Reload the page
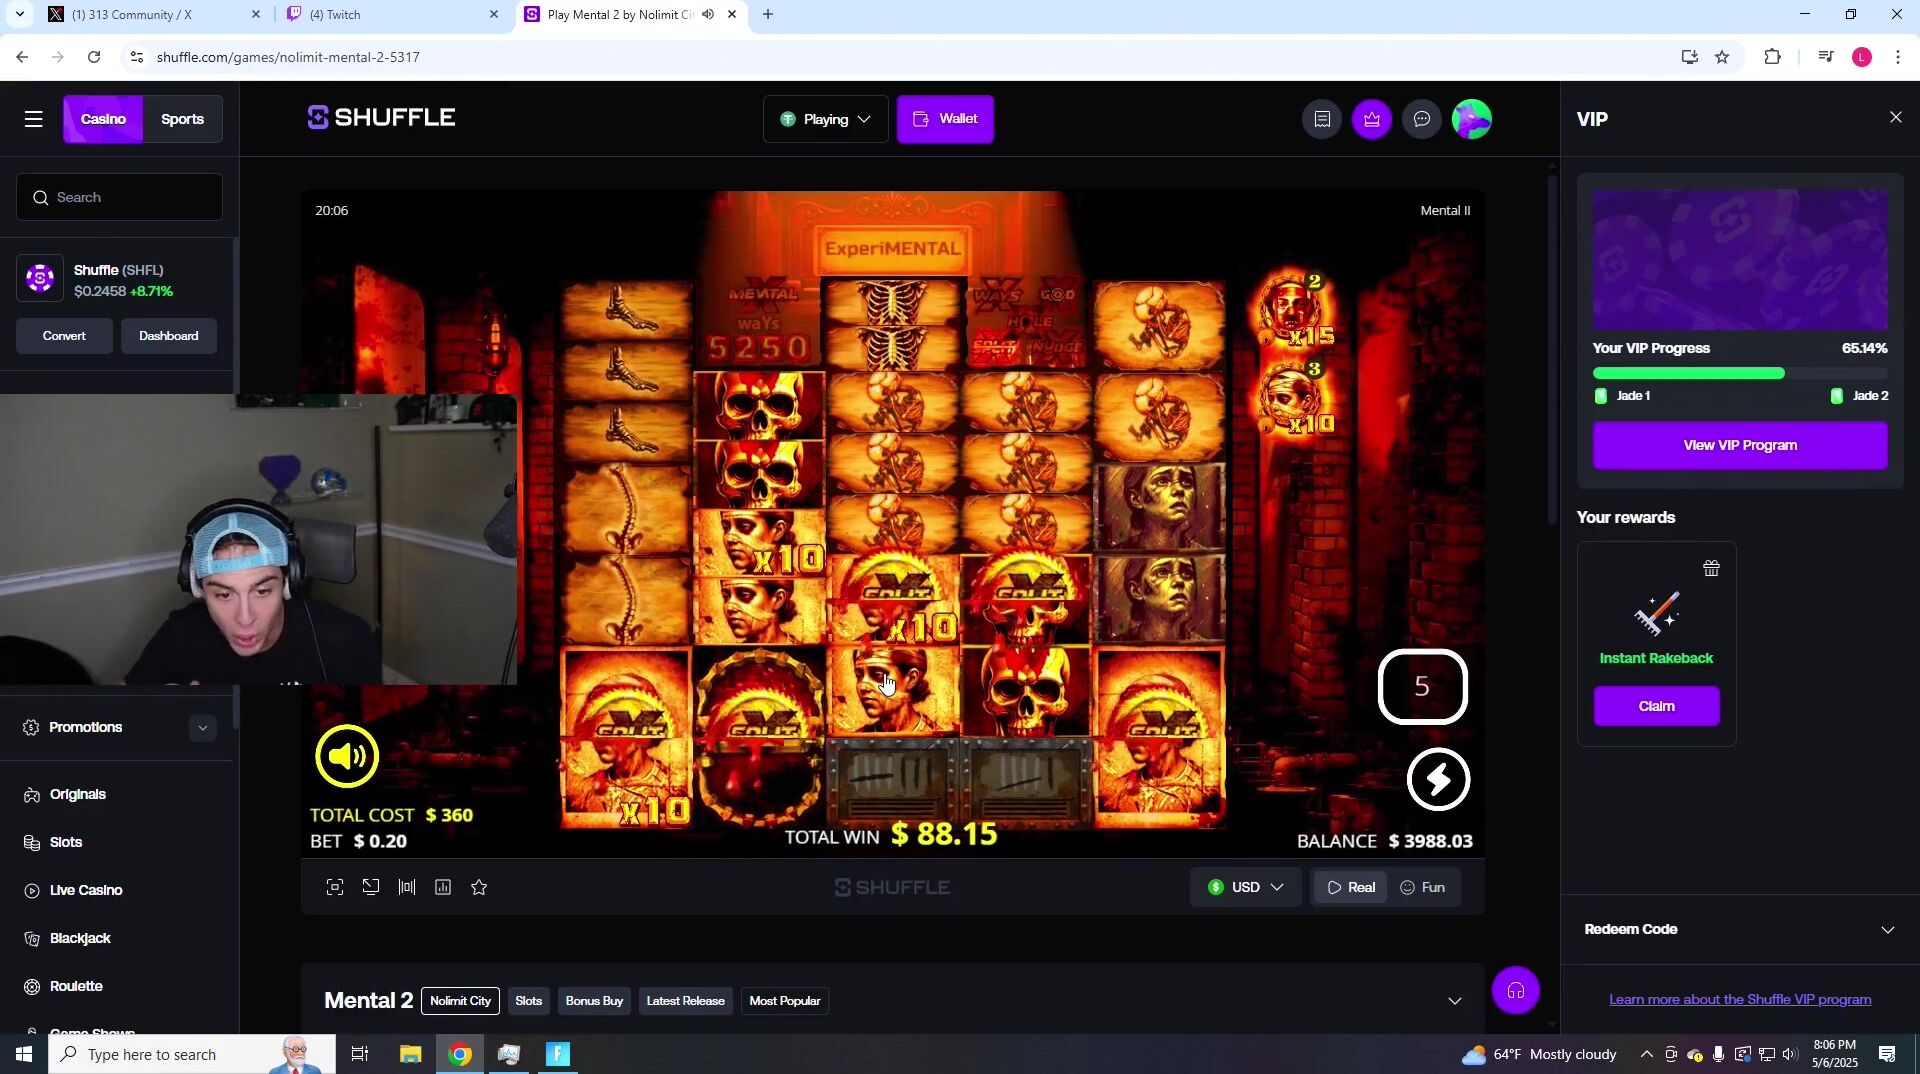 point(94,57)
